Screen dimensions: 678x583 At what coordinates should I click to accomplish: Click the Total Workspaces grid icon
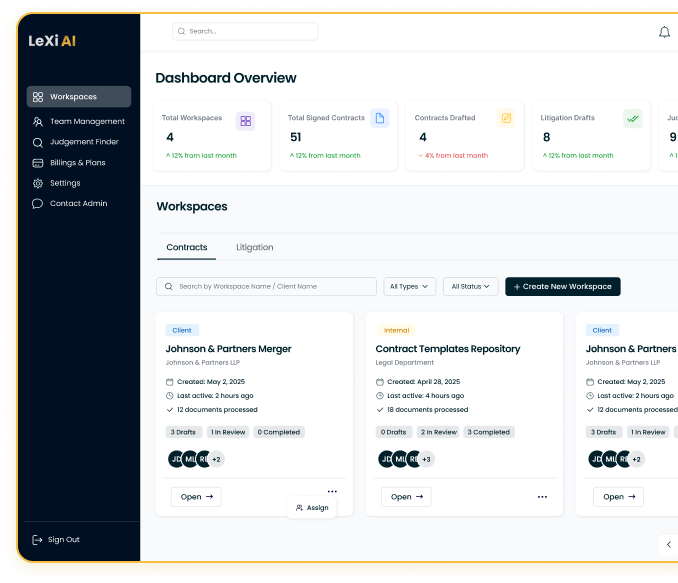(245, 121)
